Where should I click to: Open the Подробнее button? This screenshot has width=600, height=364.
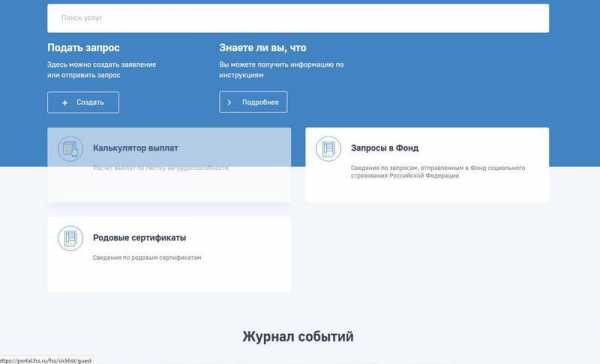coord(253,102)
